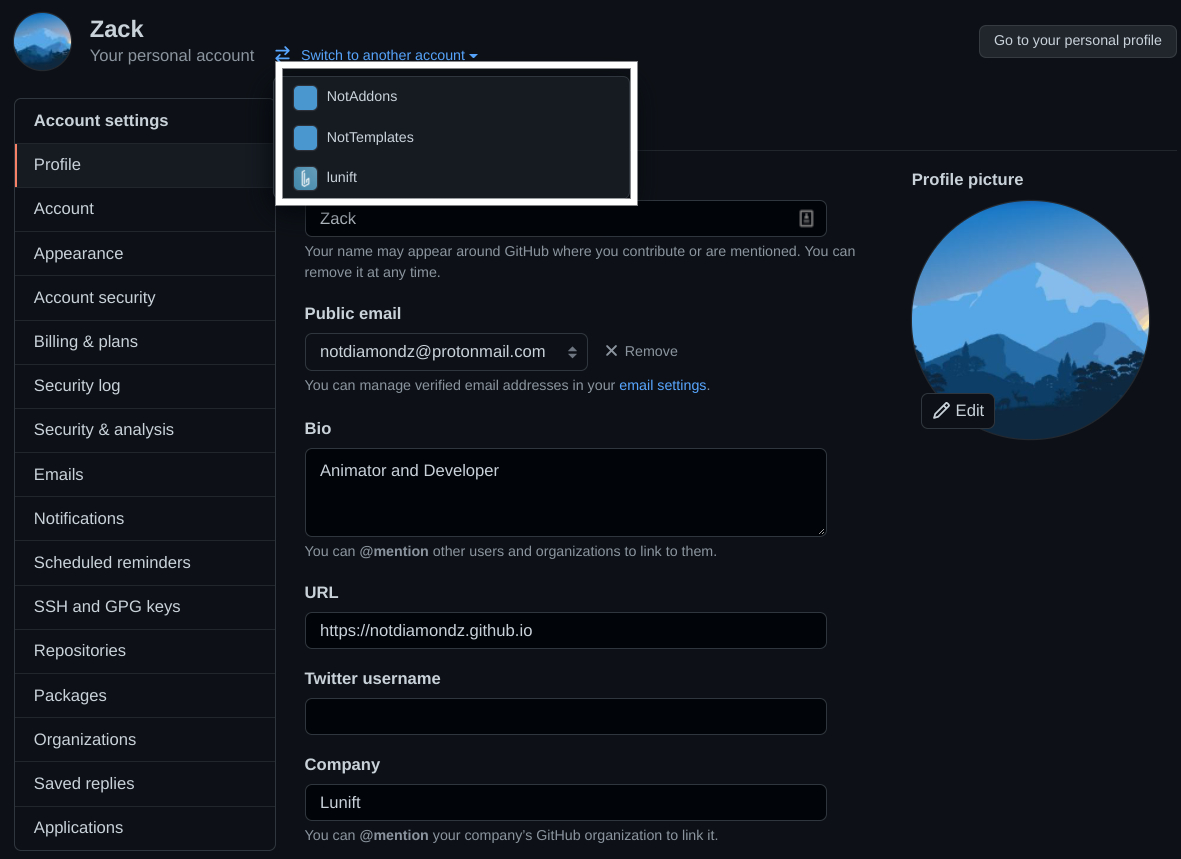Screen dimensions: 1181x859
Task: Open Notifications settings
Action: point(145,518)
